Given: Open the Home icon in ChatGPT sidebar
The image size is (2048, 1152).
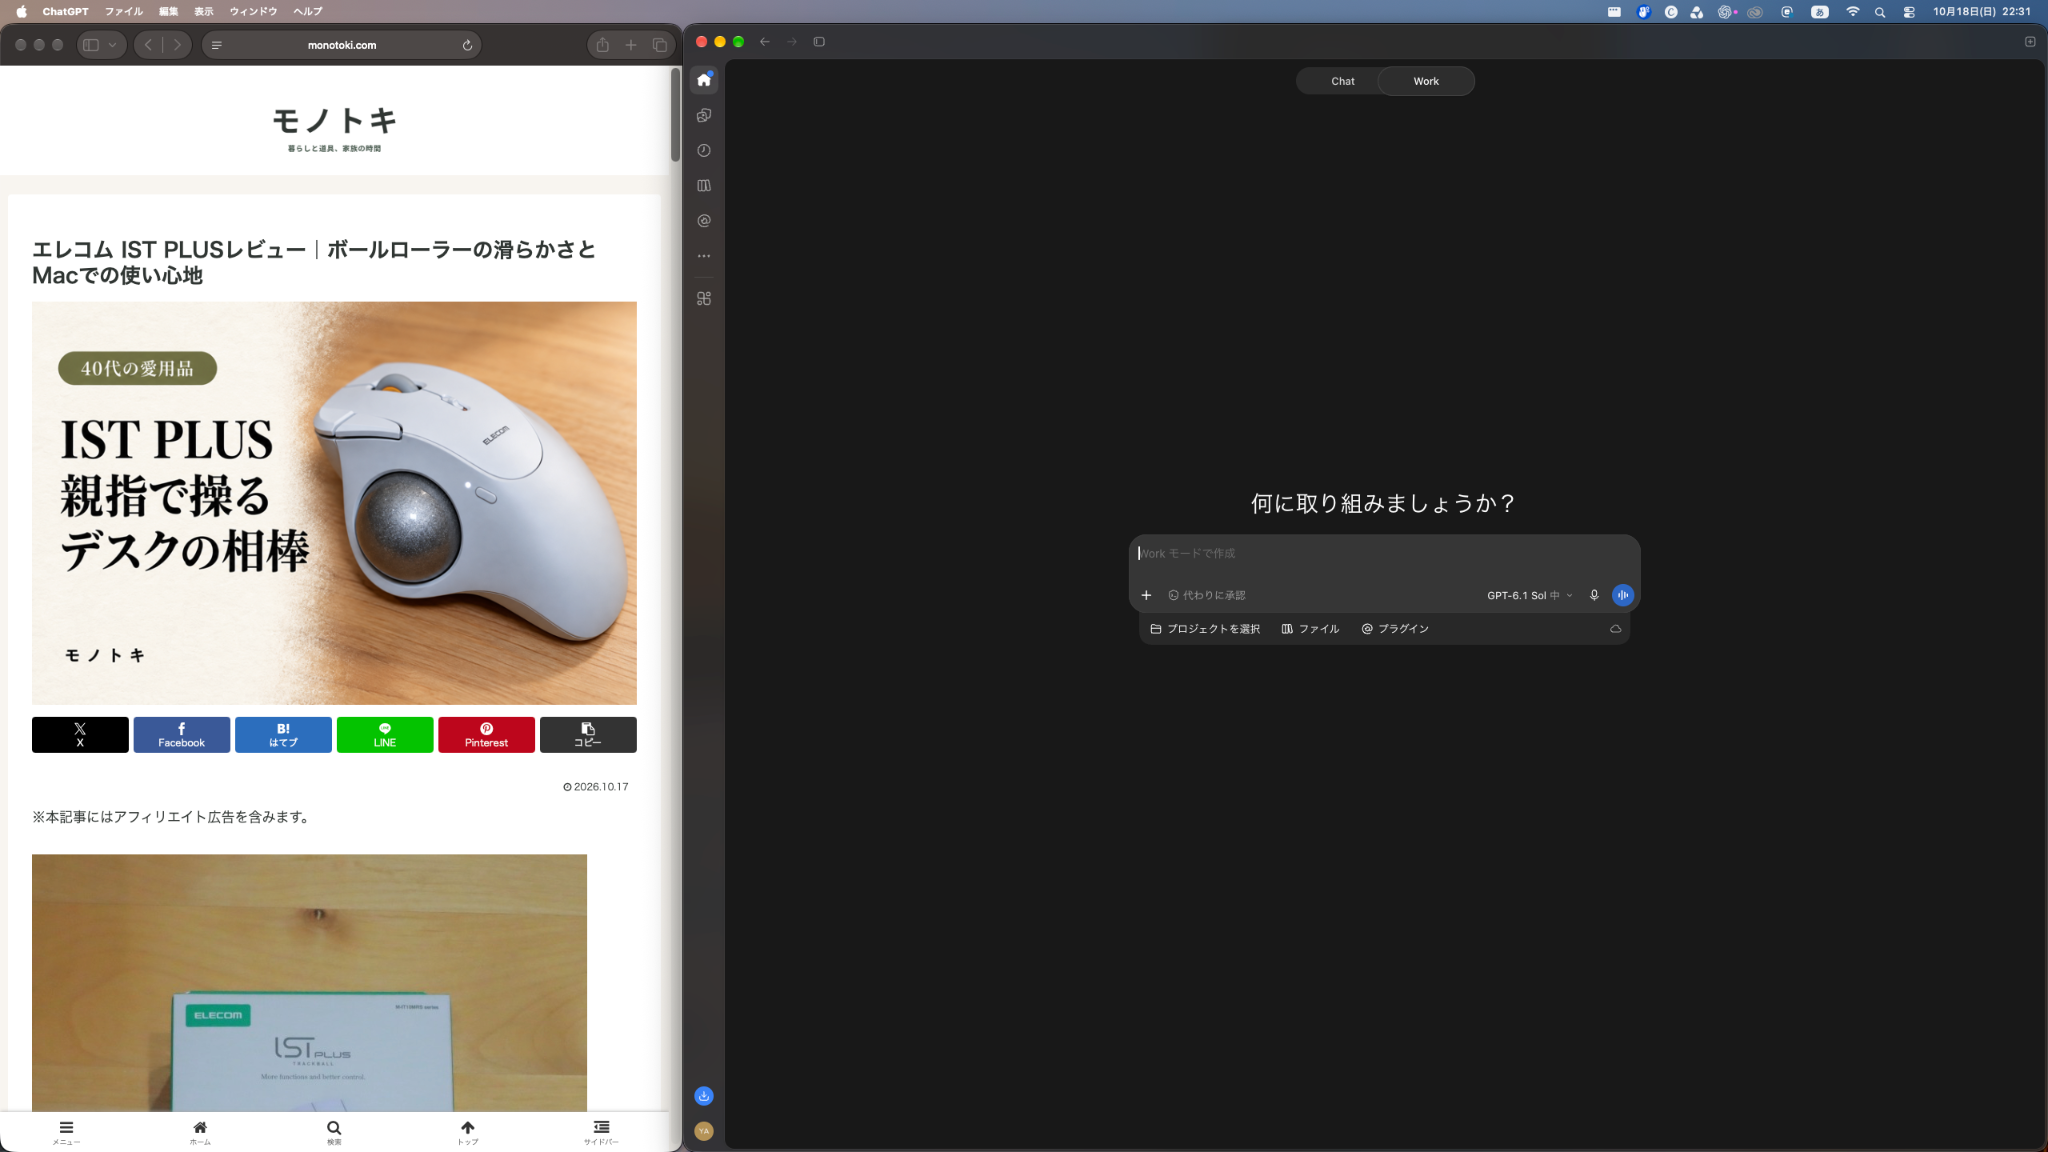Looking at the screenshot, I should pos(704,79).
